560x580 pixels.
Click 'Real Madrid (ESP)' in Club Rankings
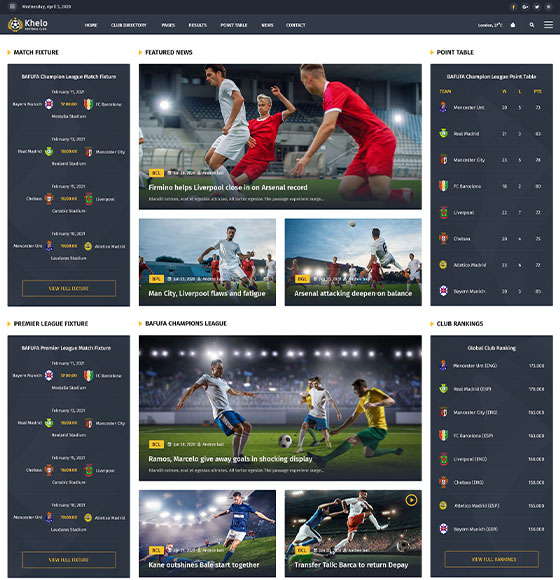472,389
